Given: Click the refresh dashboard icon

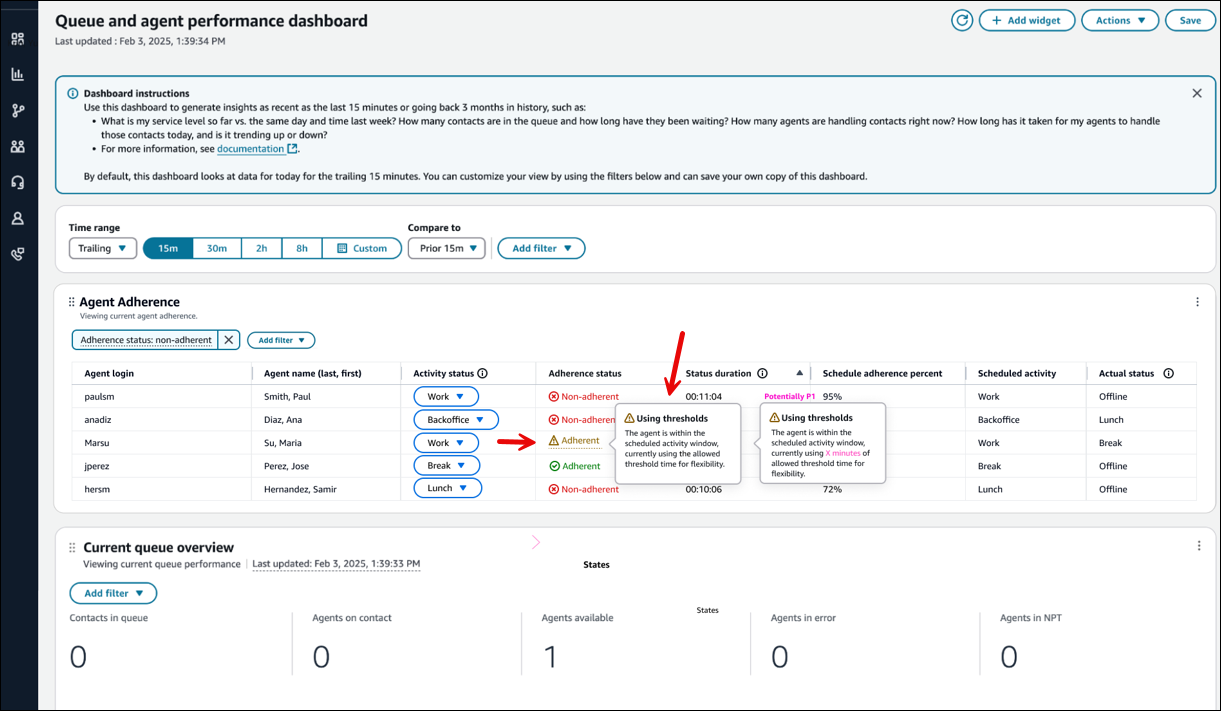Looking at the screenshot, I should click(x=962, y=20).
